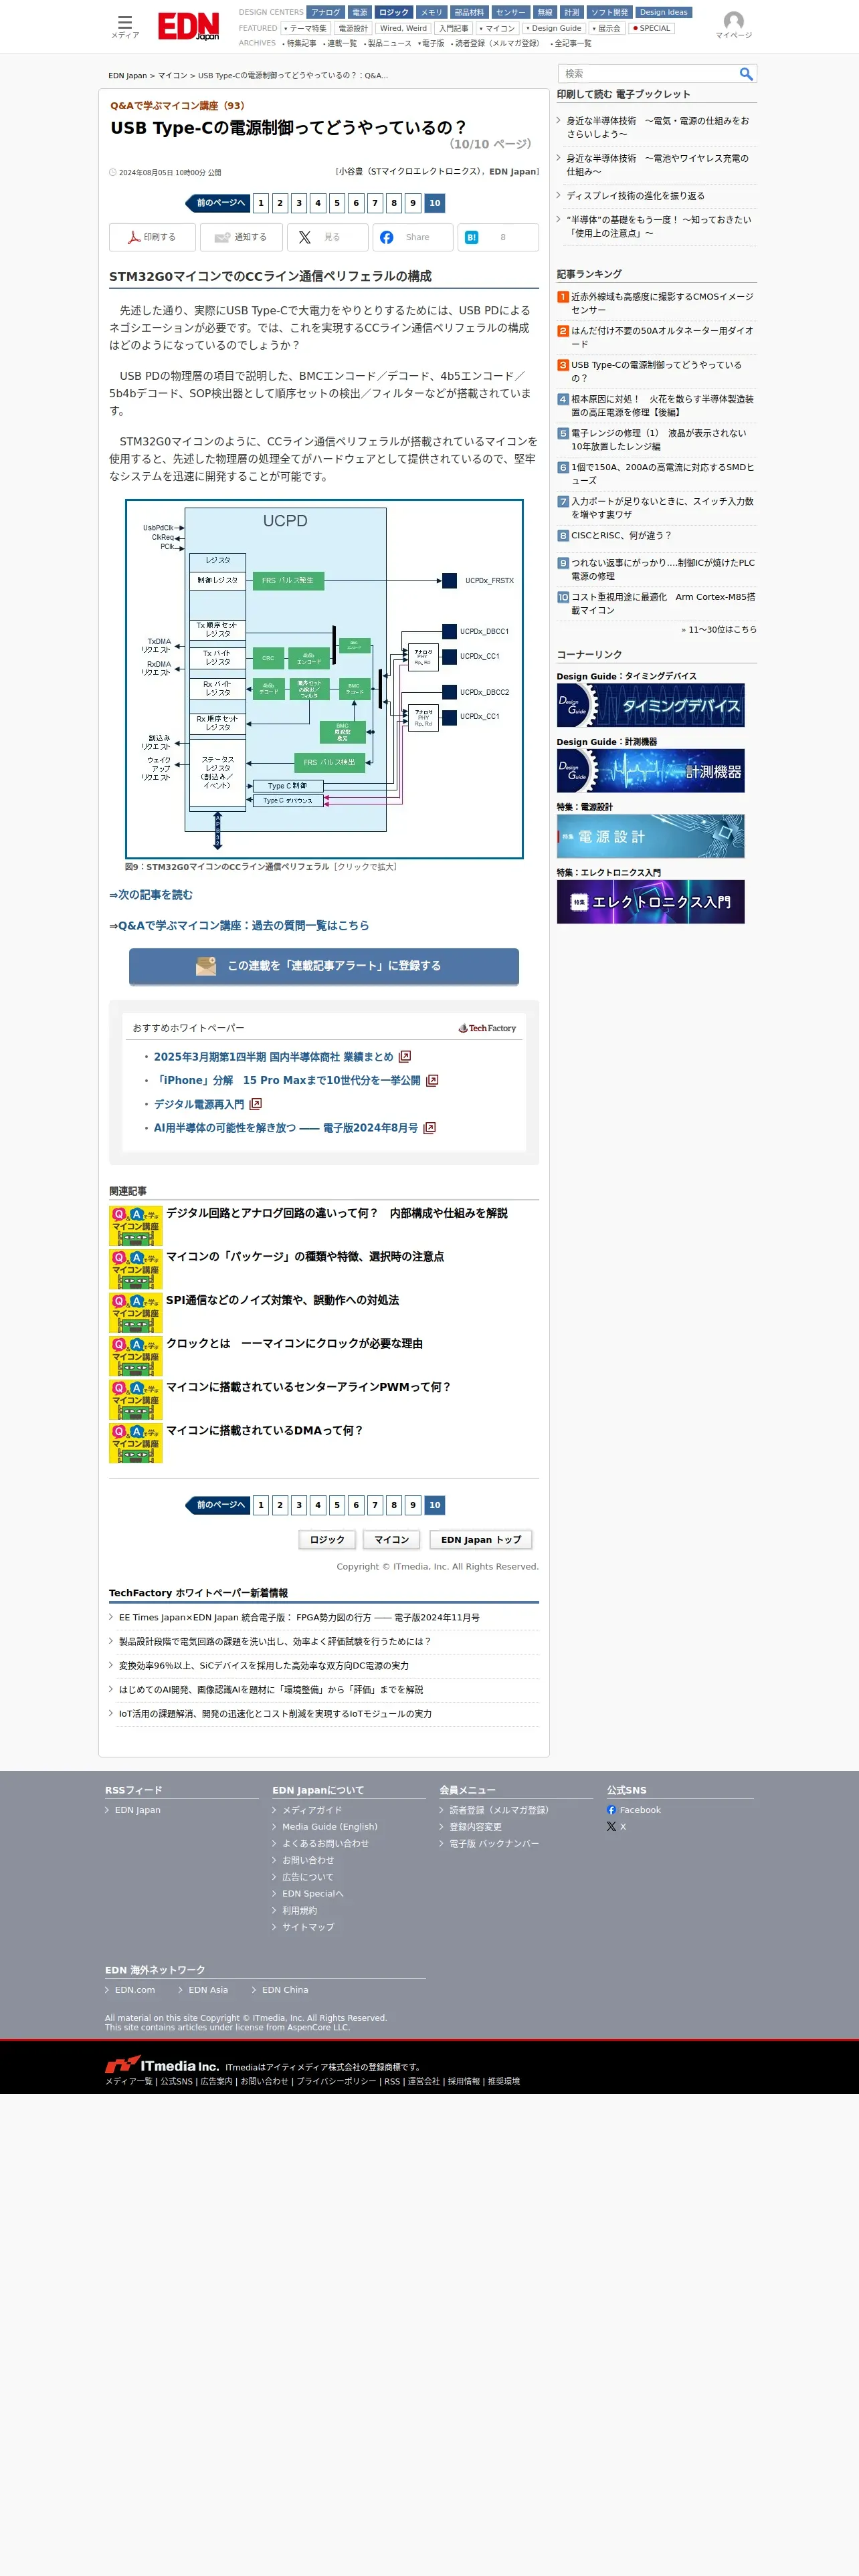The width and height of the screenshot is (859, 2576).
Task: Open the EDN Asia footer link
Action: coord(208,1990)
